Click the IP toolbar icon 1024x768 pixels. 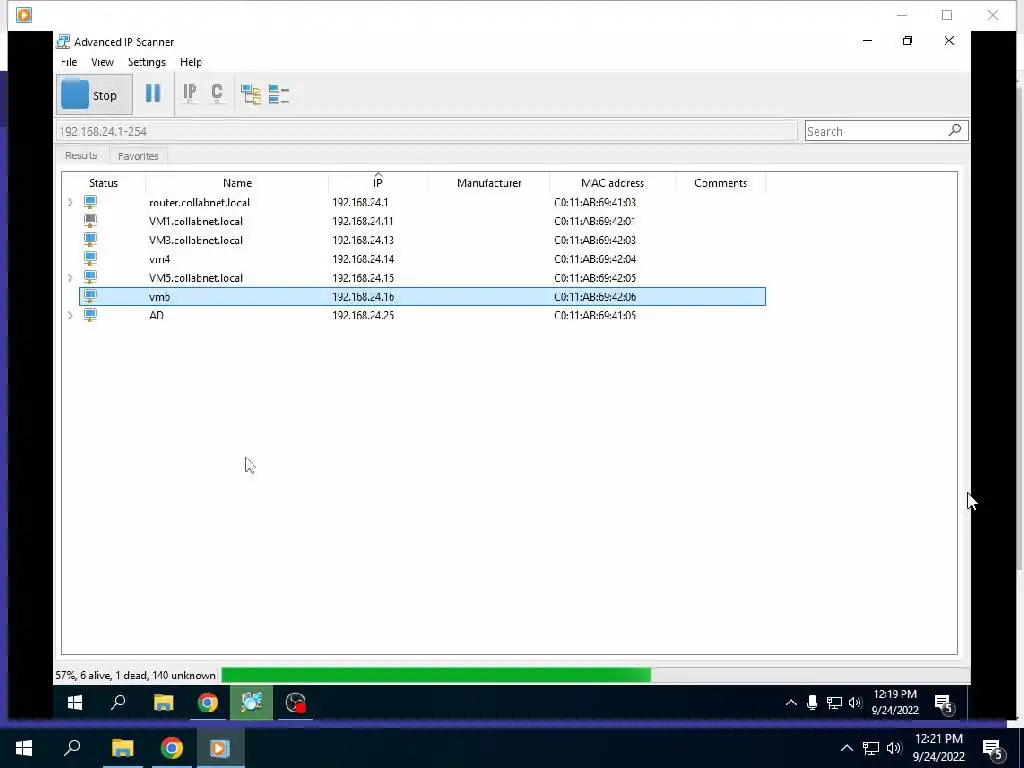click(189, 93)
